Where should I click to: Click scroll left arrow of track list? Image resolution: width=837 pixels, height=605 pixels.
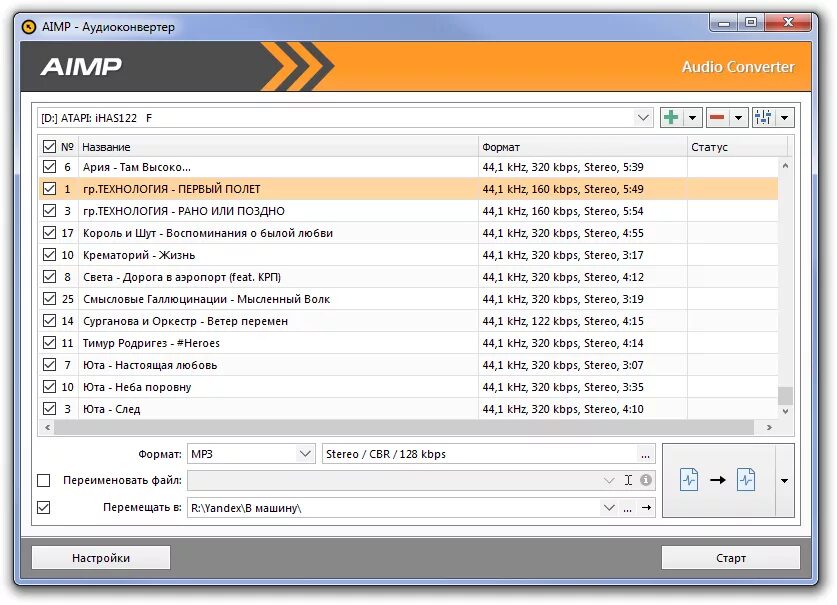pos(48,427)
